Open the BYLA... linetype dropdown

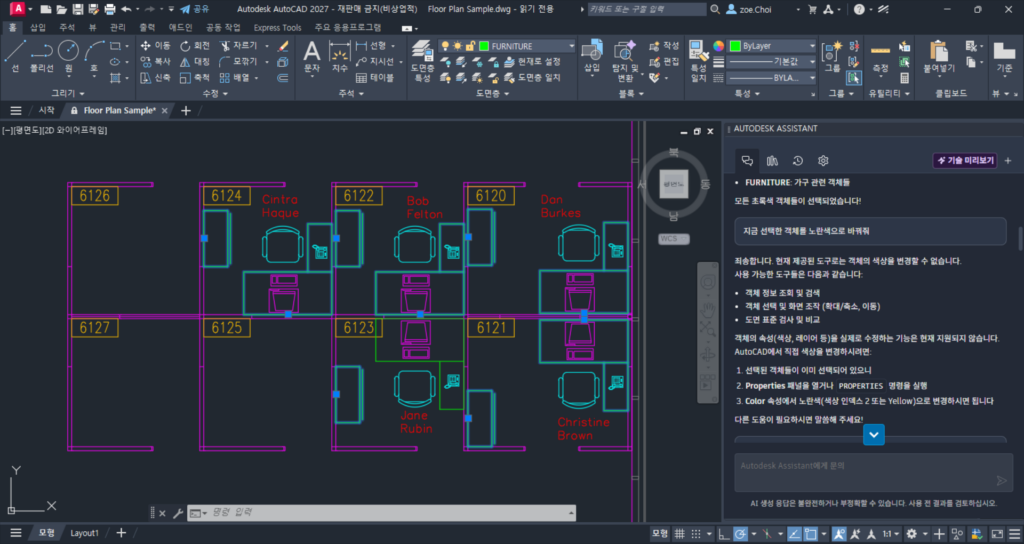(x=812, y=78)
